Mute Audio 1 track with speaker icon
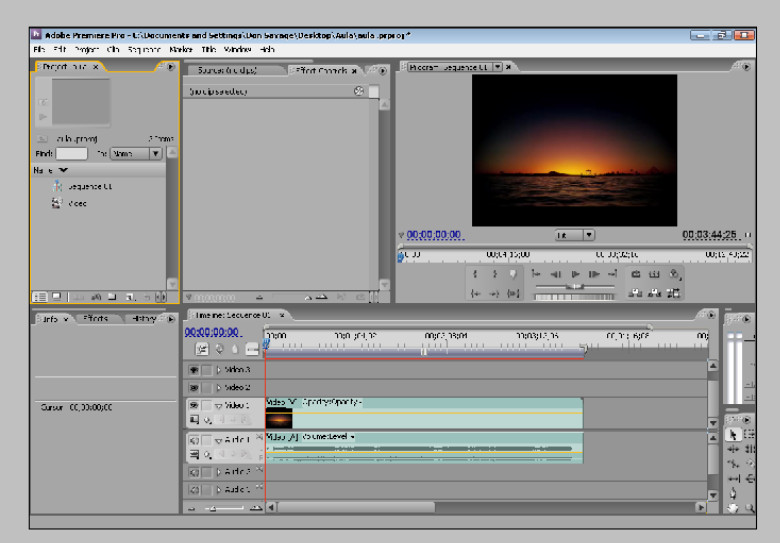The height and width of the screenshot is (543, 780). [x=194, y=440]
